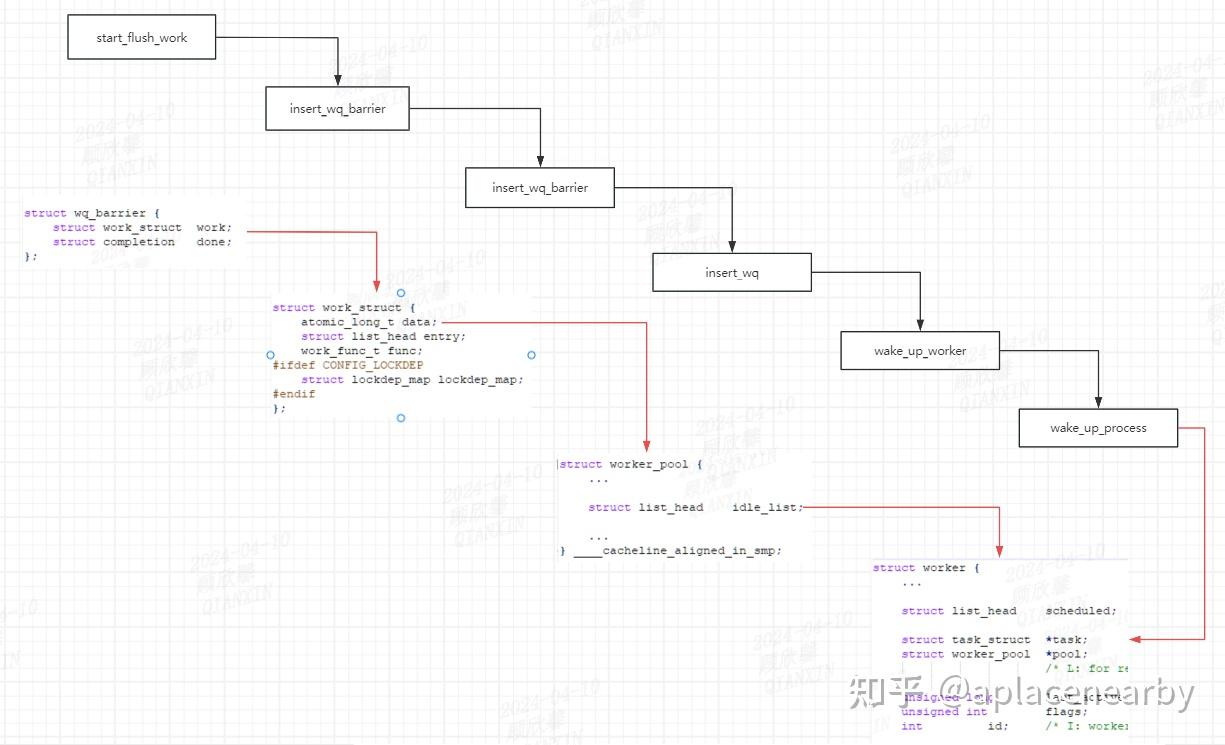This screenshot has height=745, width=1225.
Task: Click the comment "/* L: for re"
Action: (1087, 669)
